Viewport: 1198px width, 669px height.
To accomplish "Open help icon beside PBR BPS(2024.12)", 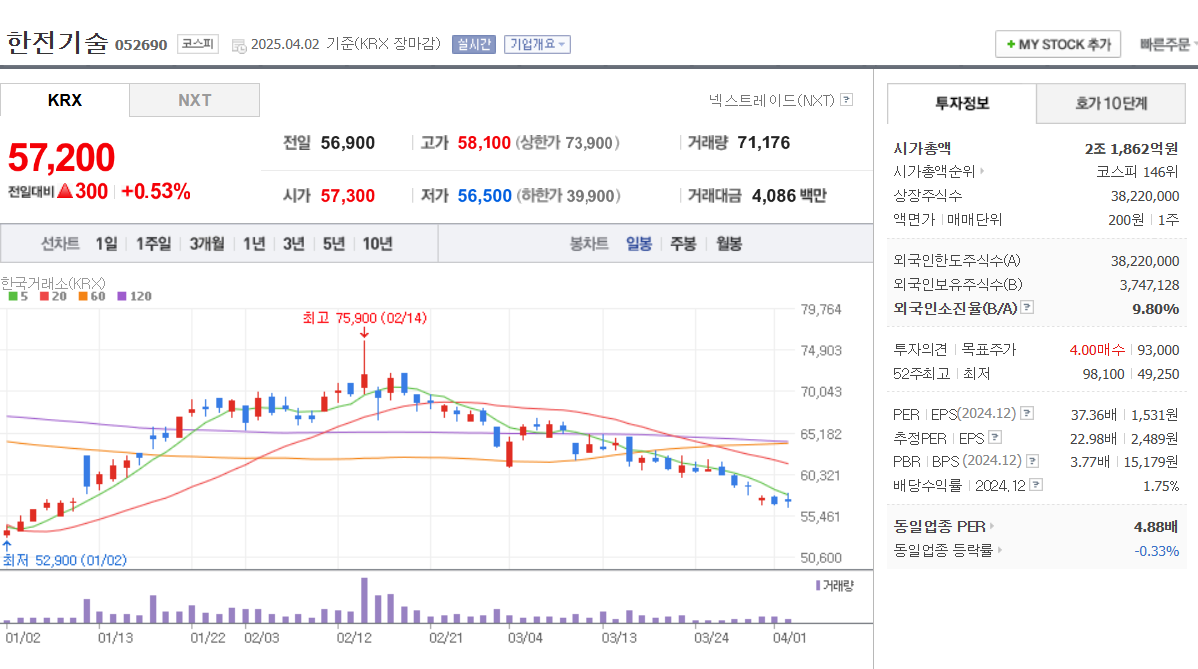I will (1033, 461).
